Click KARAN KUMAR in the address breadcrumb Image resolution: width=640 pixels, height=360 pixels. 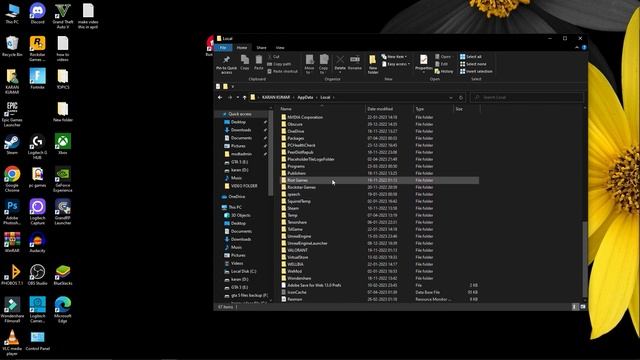pos(276,98)
